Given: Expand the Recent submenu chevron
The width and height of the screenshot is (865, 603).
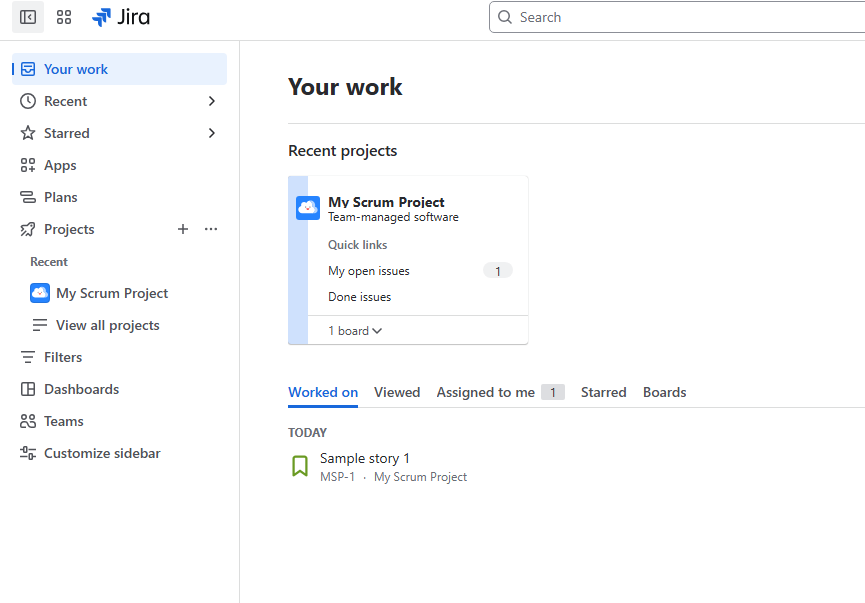Looking at the screenshot, I should click(212, 101).
